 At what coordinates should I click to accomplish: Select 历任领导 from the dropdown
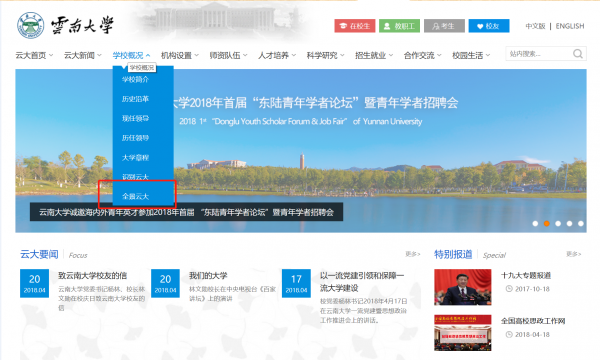click(135, 138)
